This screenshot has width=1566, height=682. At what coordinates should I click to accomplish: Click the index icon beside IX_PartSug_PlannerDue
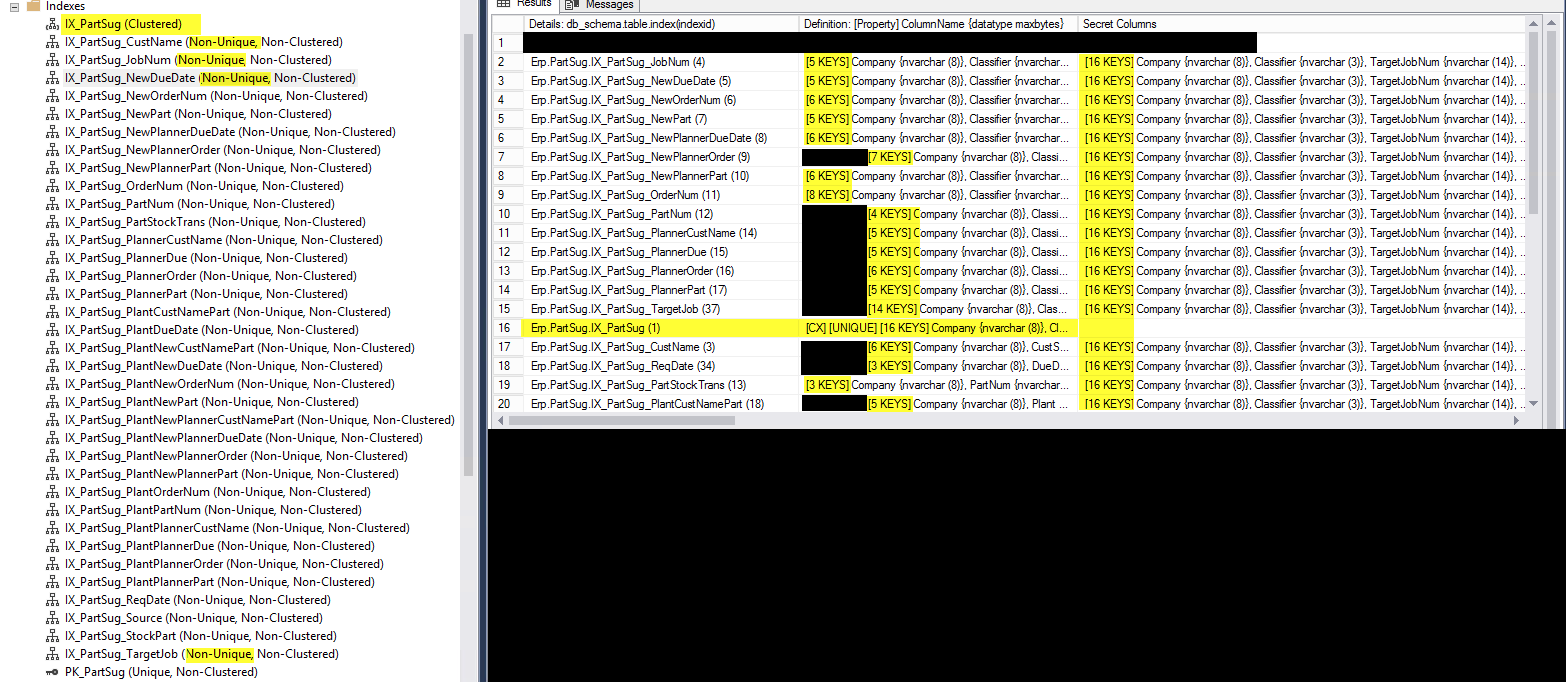point(53,258)
